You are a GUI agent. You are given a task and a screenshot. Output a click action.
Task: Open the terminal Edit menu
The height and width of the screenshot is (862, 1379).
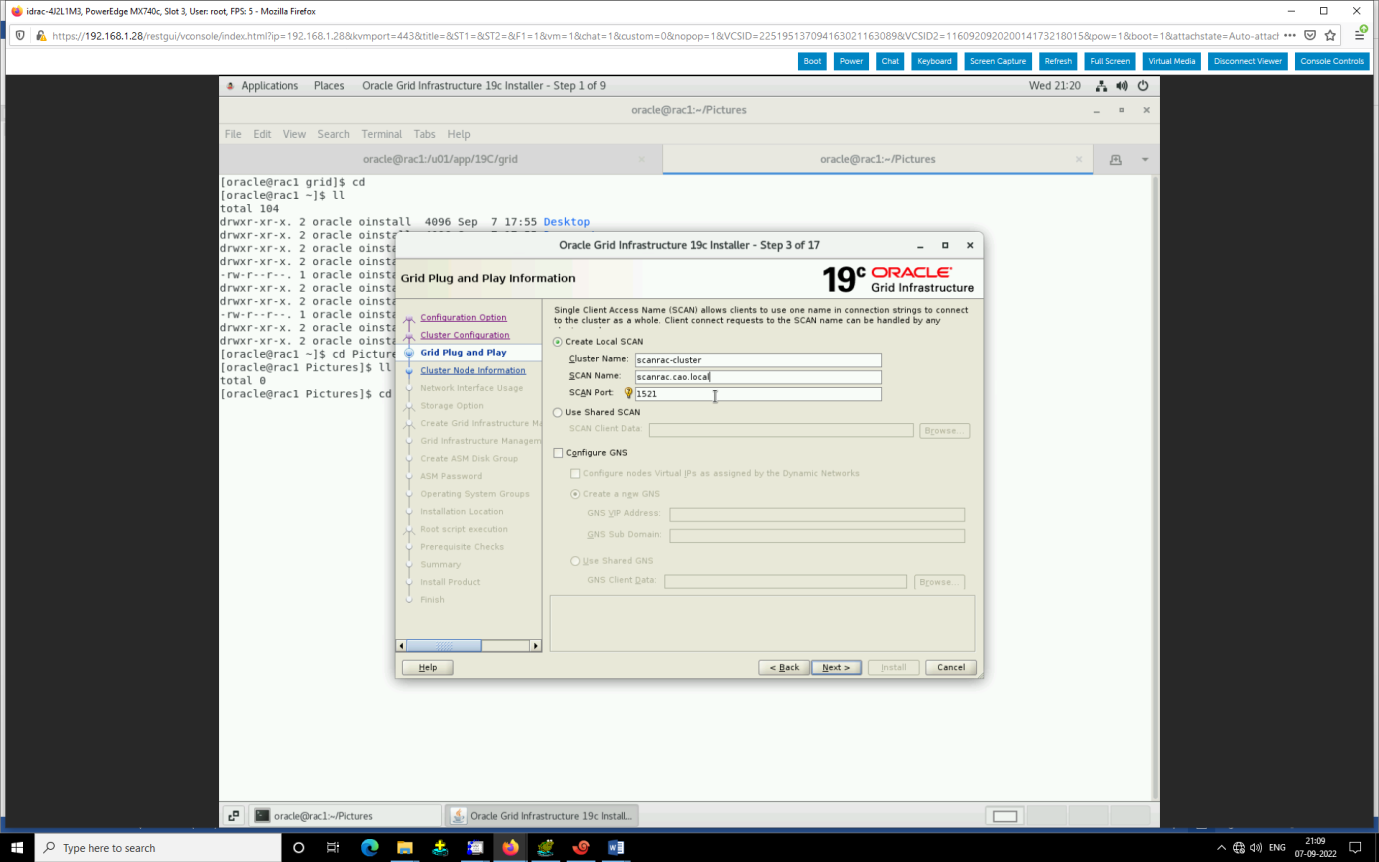pyautogui.click(x=262, y=134)
